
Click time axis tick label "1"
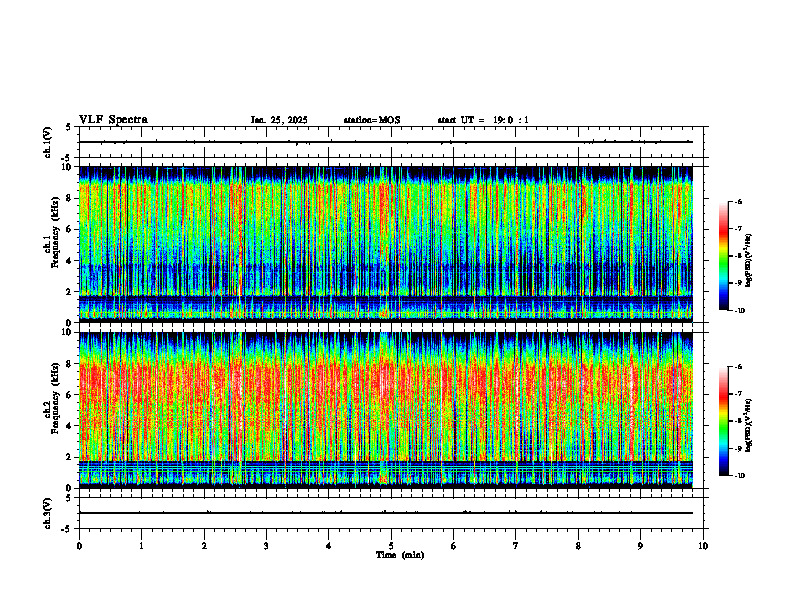click(x=141, y=546)
